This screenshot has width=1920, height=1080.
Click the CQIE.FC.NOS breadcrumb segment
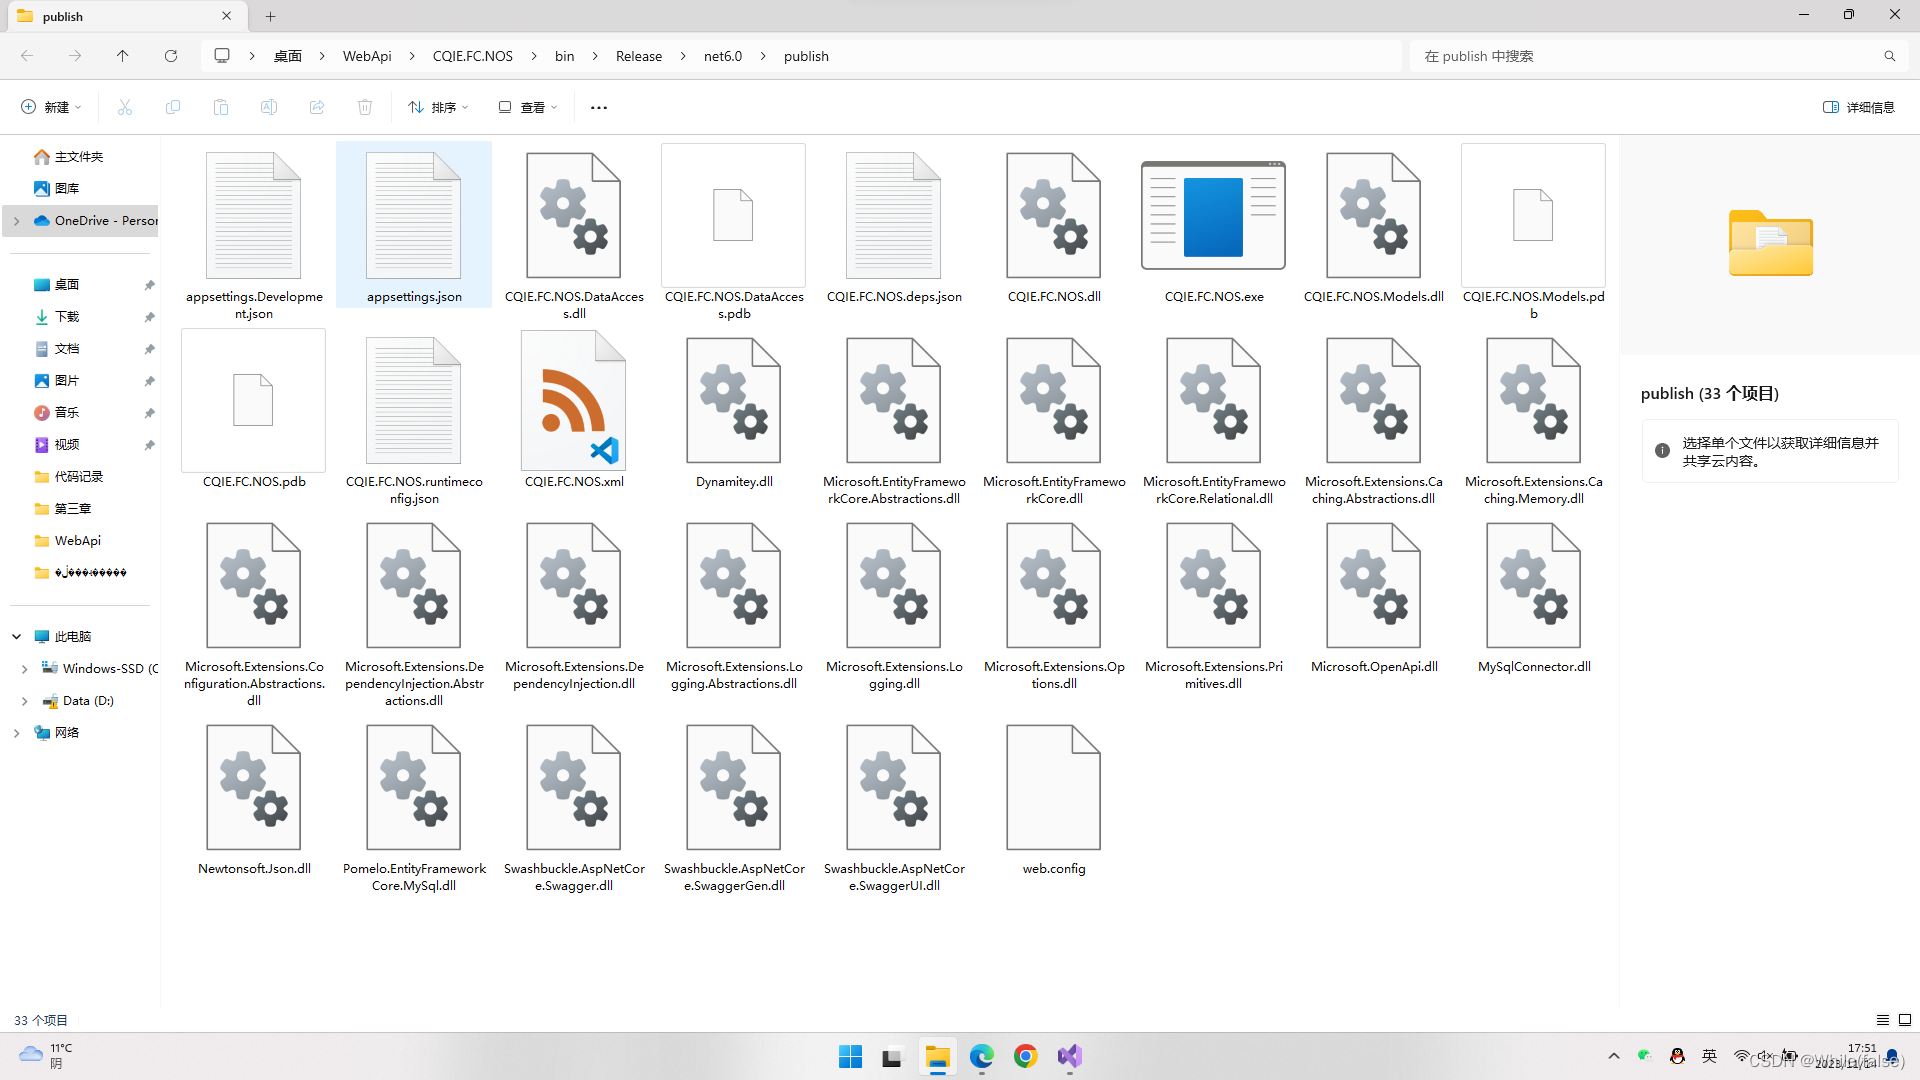click(x=472, y=56)
